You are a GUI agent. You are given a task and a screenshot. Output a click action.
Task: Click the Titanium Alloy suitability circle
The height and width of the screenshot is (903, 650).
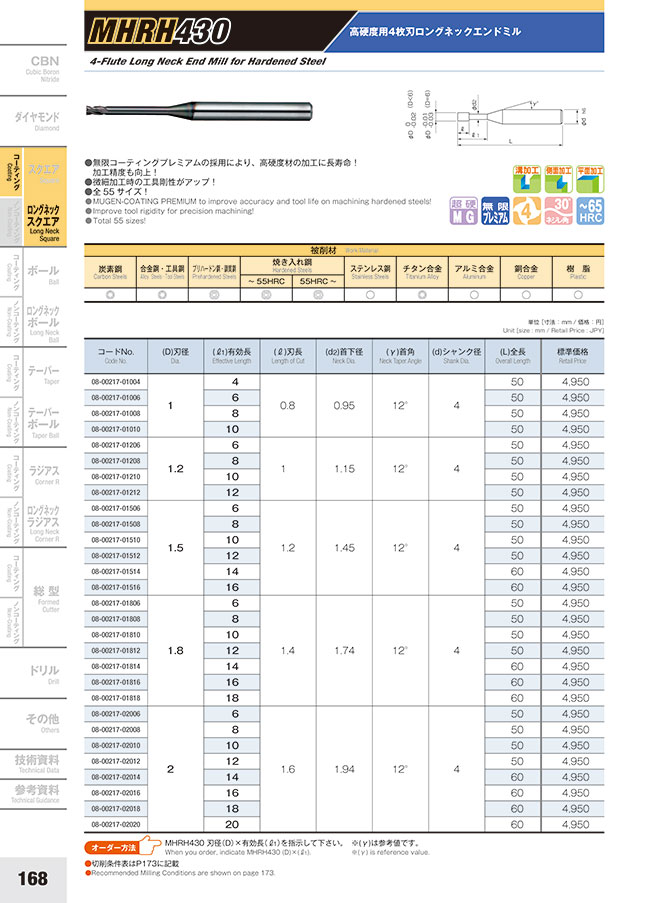(x=422, y=295)
